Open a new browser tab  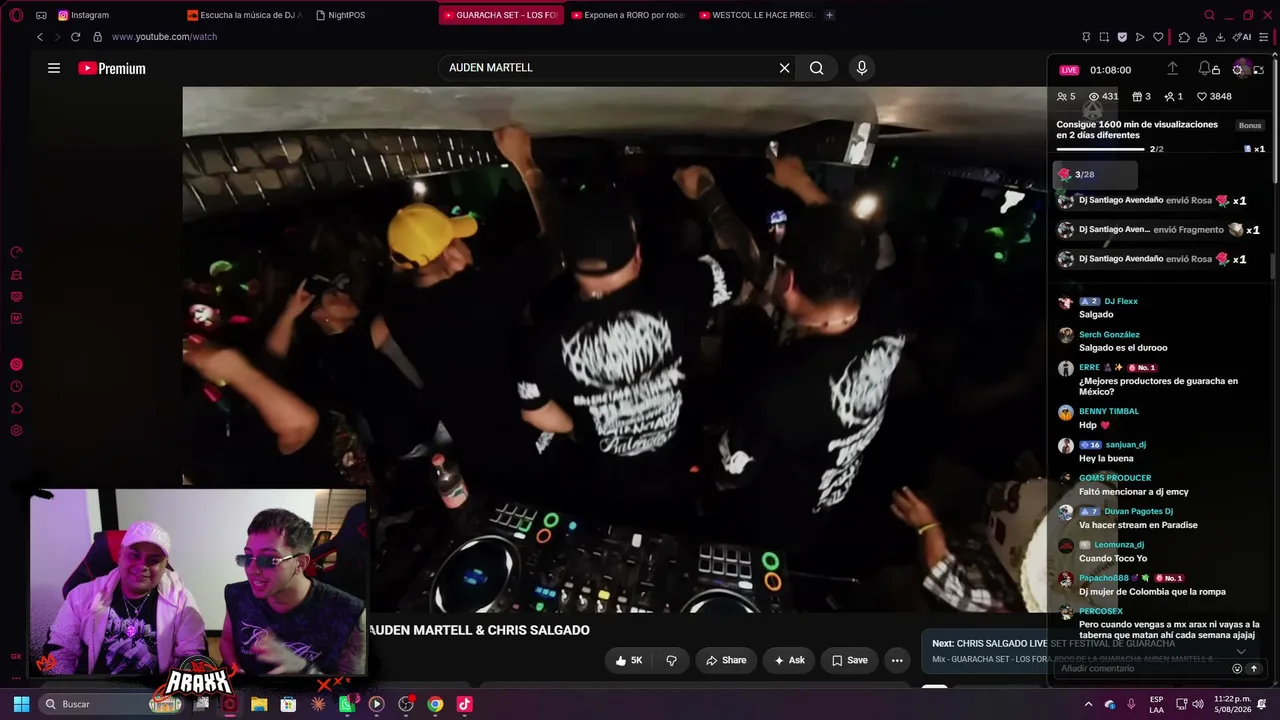(x=829, y=15)
